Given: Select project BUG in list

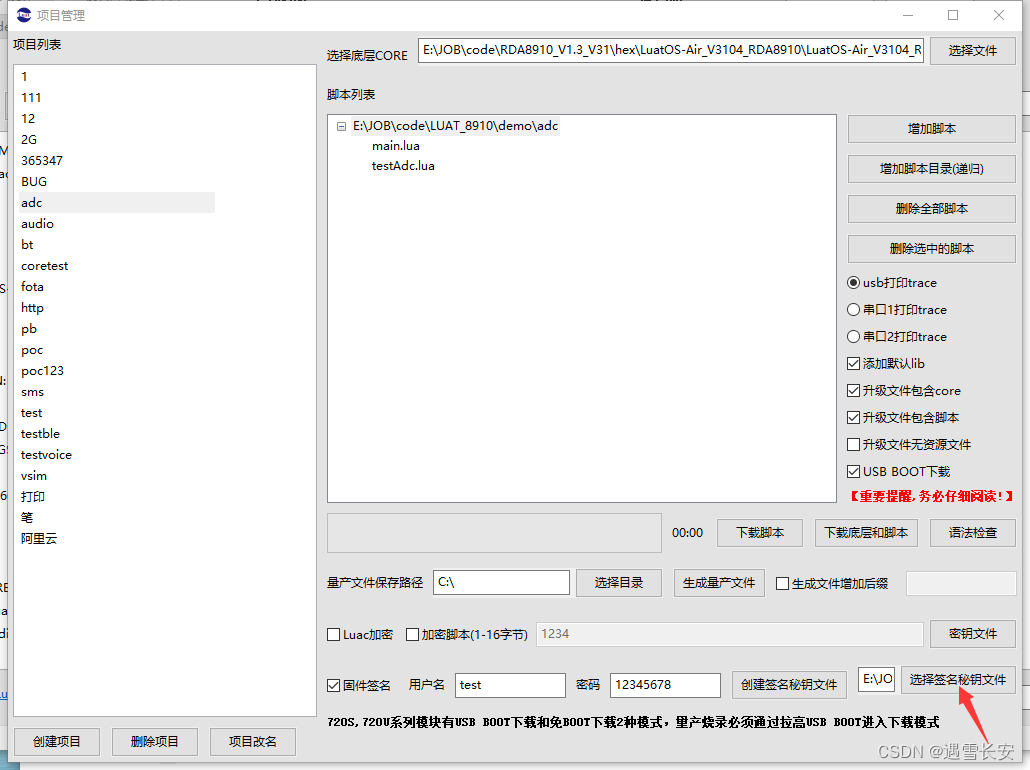Looking at the screenshot, I should tap(34, 181).
